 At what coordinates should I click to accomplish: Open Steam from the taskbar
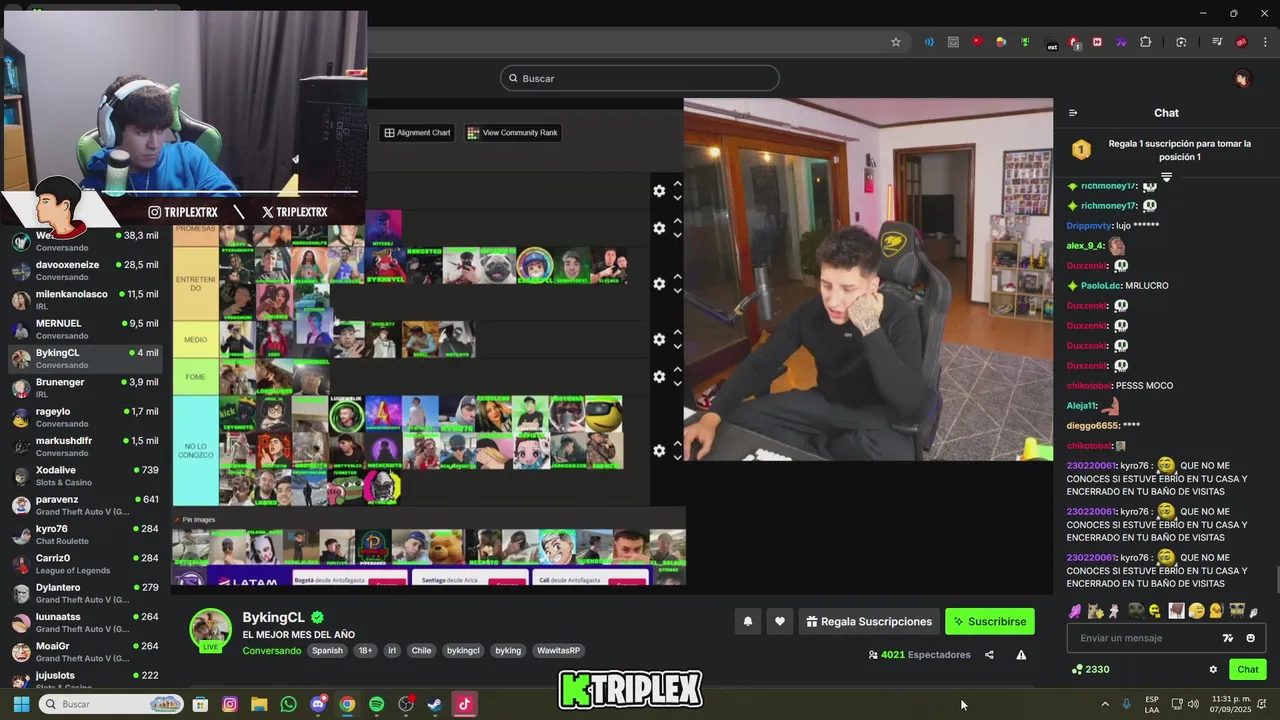point(435,704)
